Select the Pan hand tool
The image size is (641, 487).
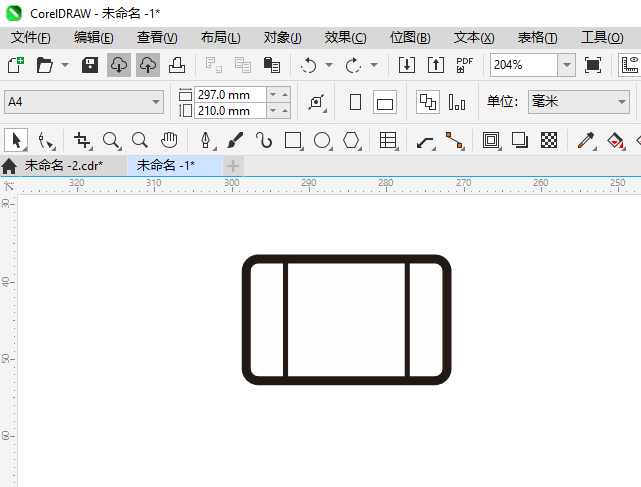click(169, 140)
